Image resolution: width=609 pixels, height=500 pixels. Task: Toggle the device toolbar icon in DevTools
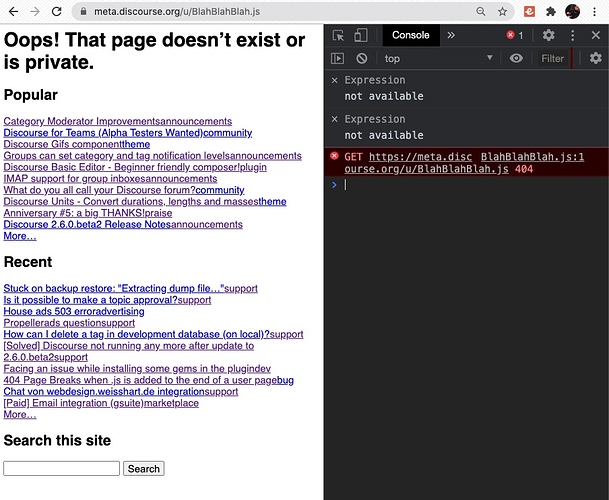click(x=361, y=35)
